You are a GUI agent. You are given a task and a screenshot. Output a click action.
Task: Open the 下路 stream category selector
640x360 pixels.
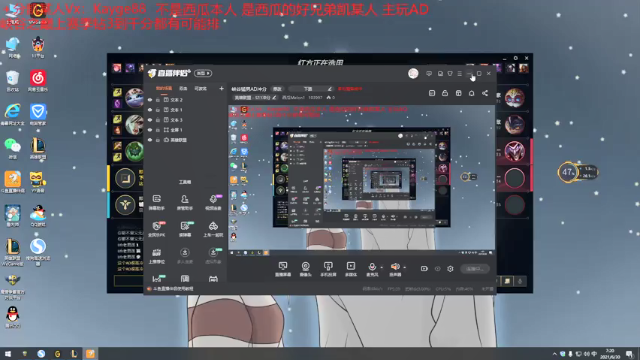311,89
